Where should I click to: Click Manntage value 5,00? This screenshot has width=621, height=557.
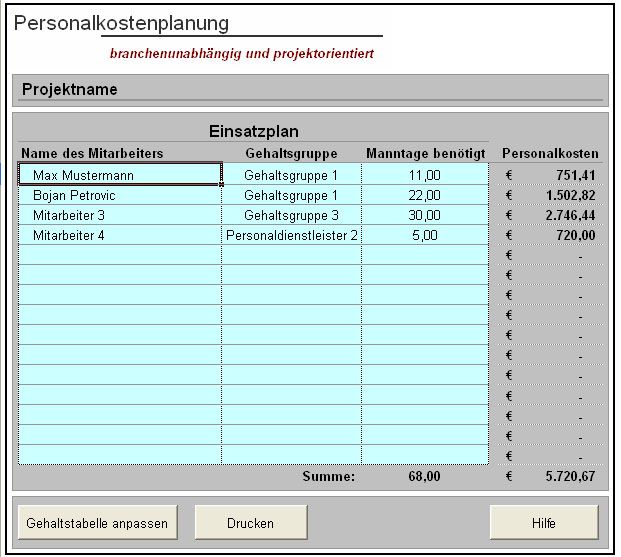click(425, 235)
